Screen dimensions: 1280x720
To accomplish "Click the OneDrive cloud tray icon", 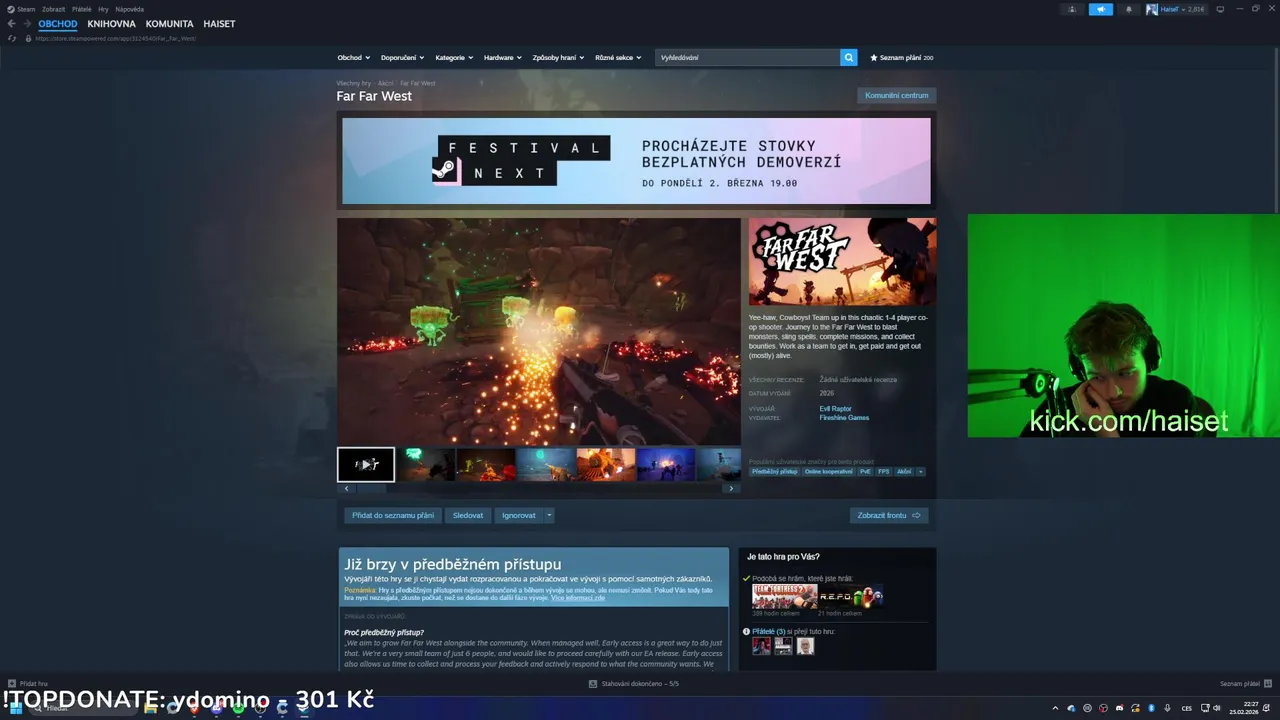I will pos(1071,708).
